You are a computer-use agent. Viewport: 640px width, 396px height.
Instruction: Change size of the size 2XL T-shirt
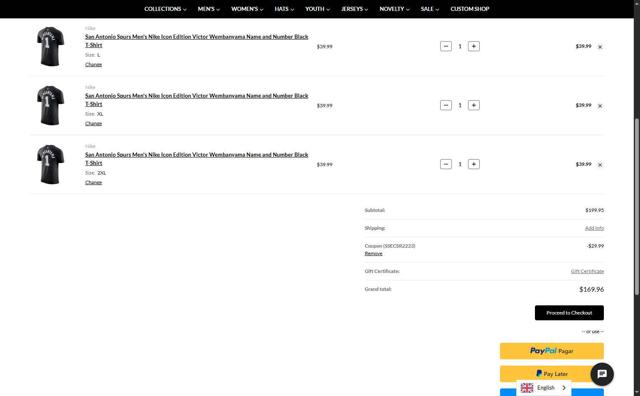[93, 182]
